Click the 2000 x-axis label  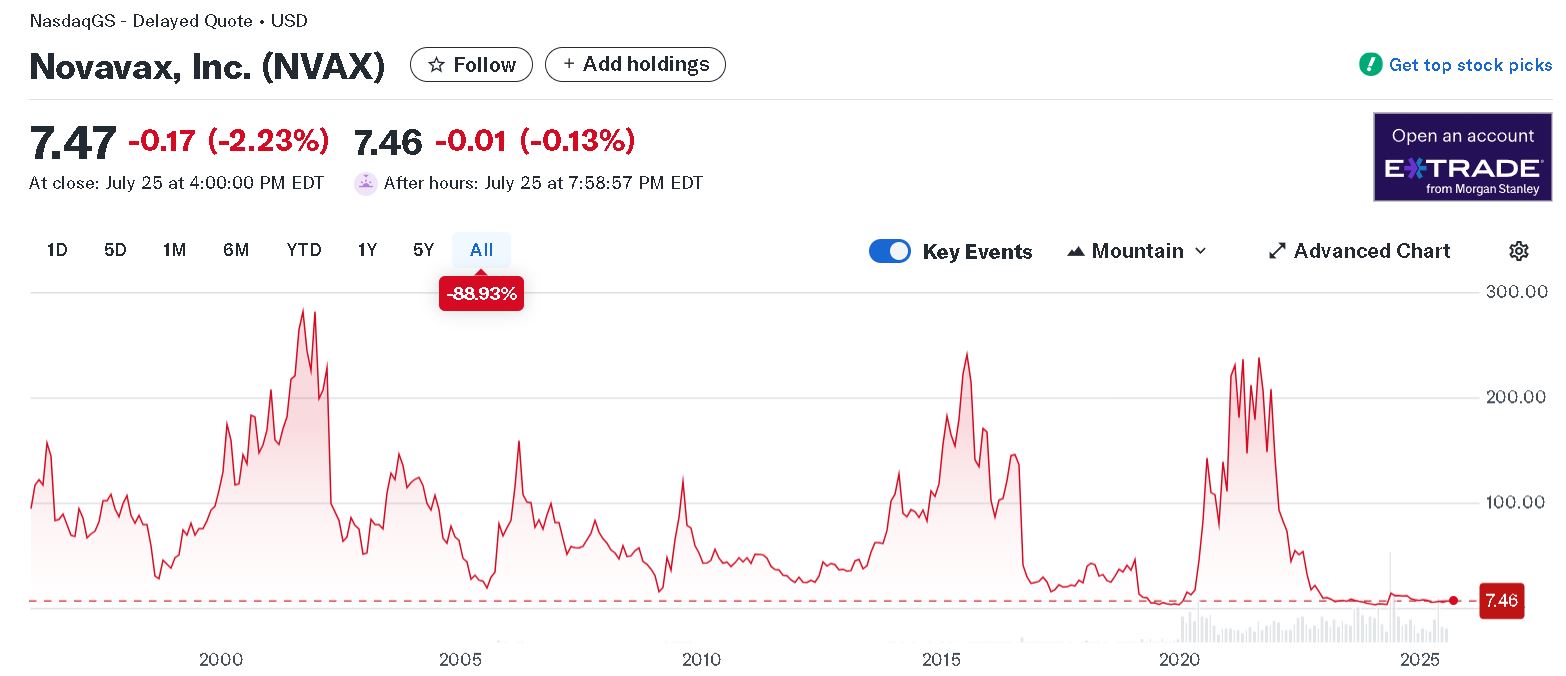pyautogui.click(x=221, y=659)
